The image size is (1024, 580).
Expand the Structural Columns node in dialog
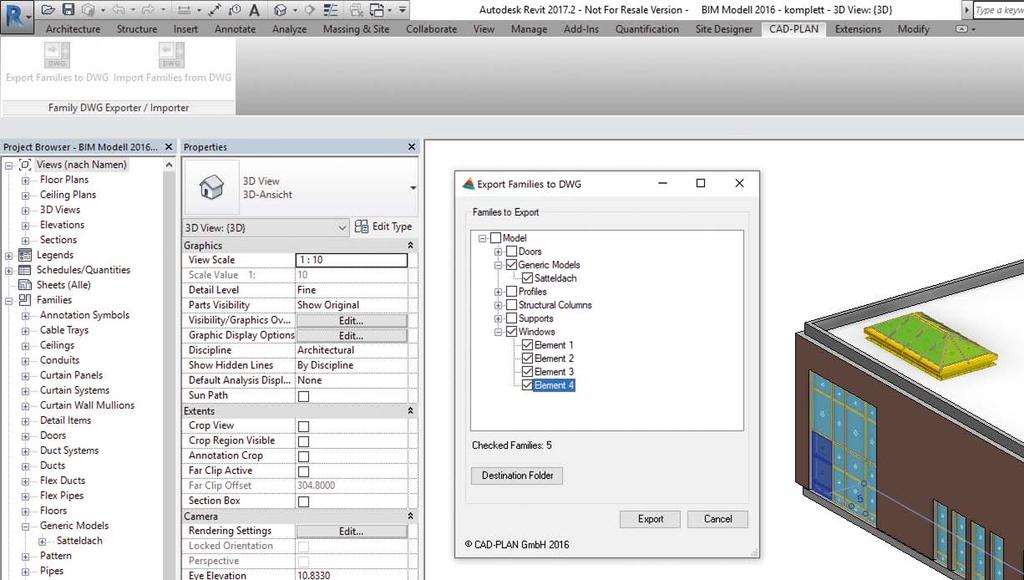pos(498,305)
